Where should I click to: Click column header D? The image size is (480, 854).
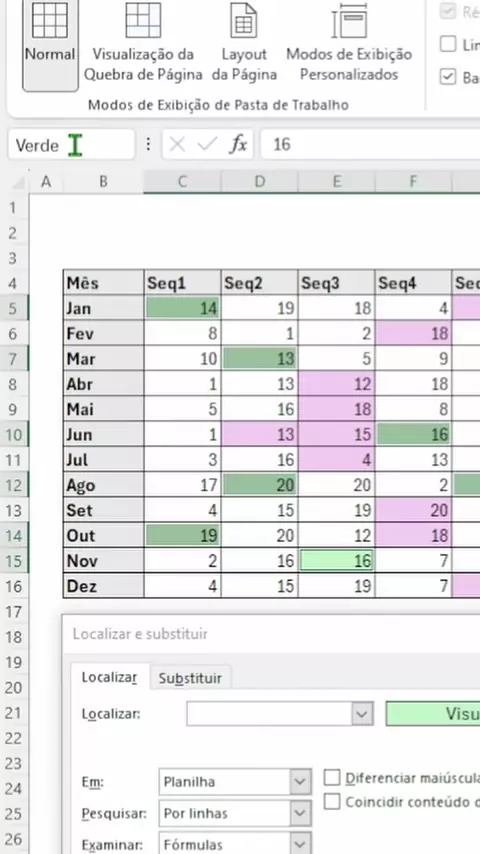tap(259, 181)
